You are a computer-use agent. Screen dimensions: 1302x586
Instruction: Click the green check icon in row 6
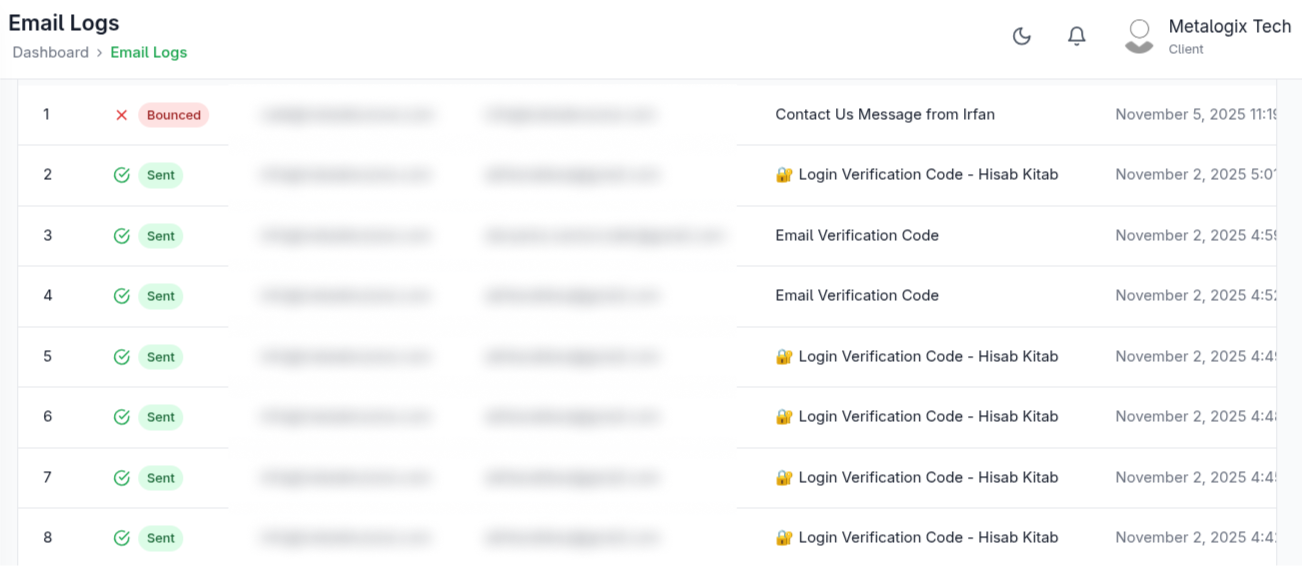(x=122, y=417)
